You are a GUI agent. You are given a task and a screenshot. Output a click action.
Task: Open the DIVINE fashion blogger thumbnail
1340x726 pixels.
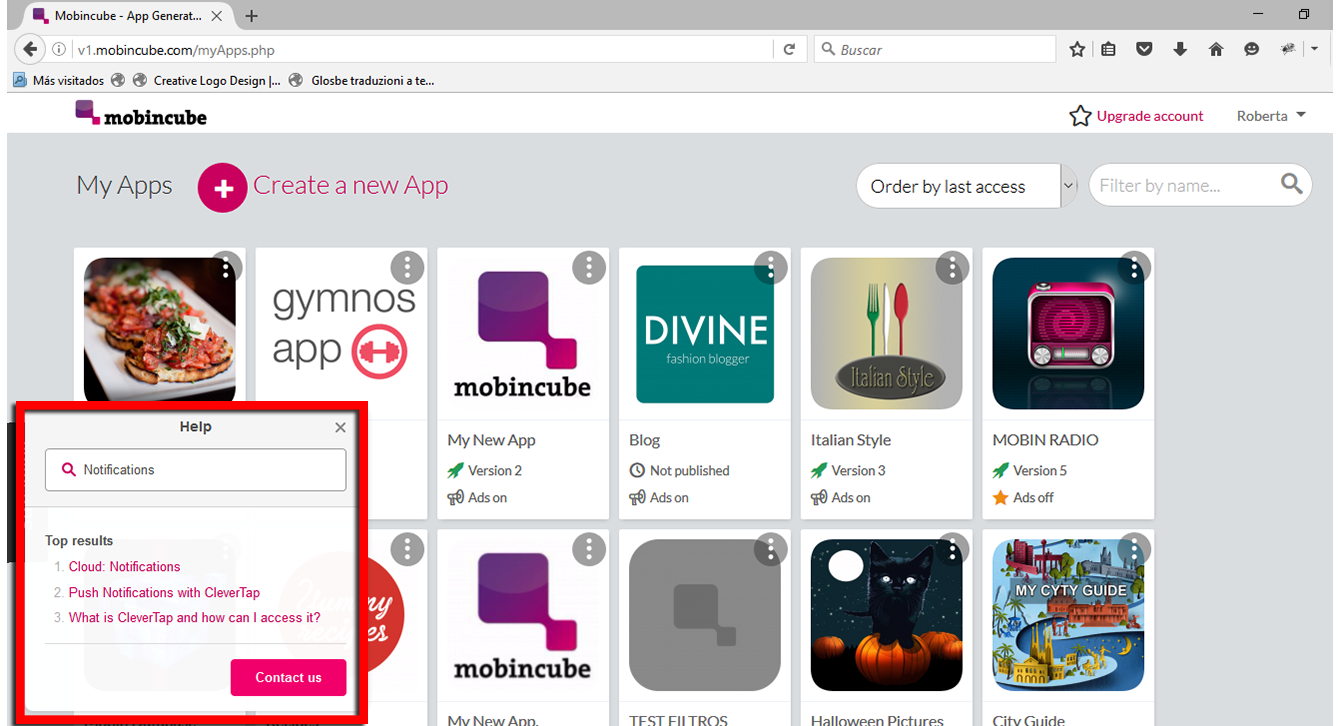click(x=705, y=334)
